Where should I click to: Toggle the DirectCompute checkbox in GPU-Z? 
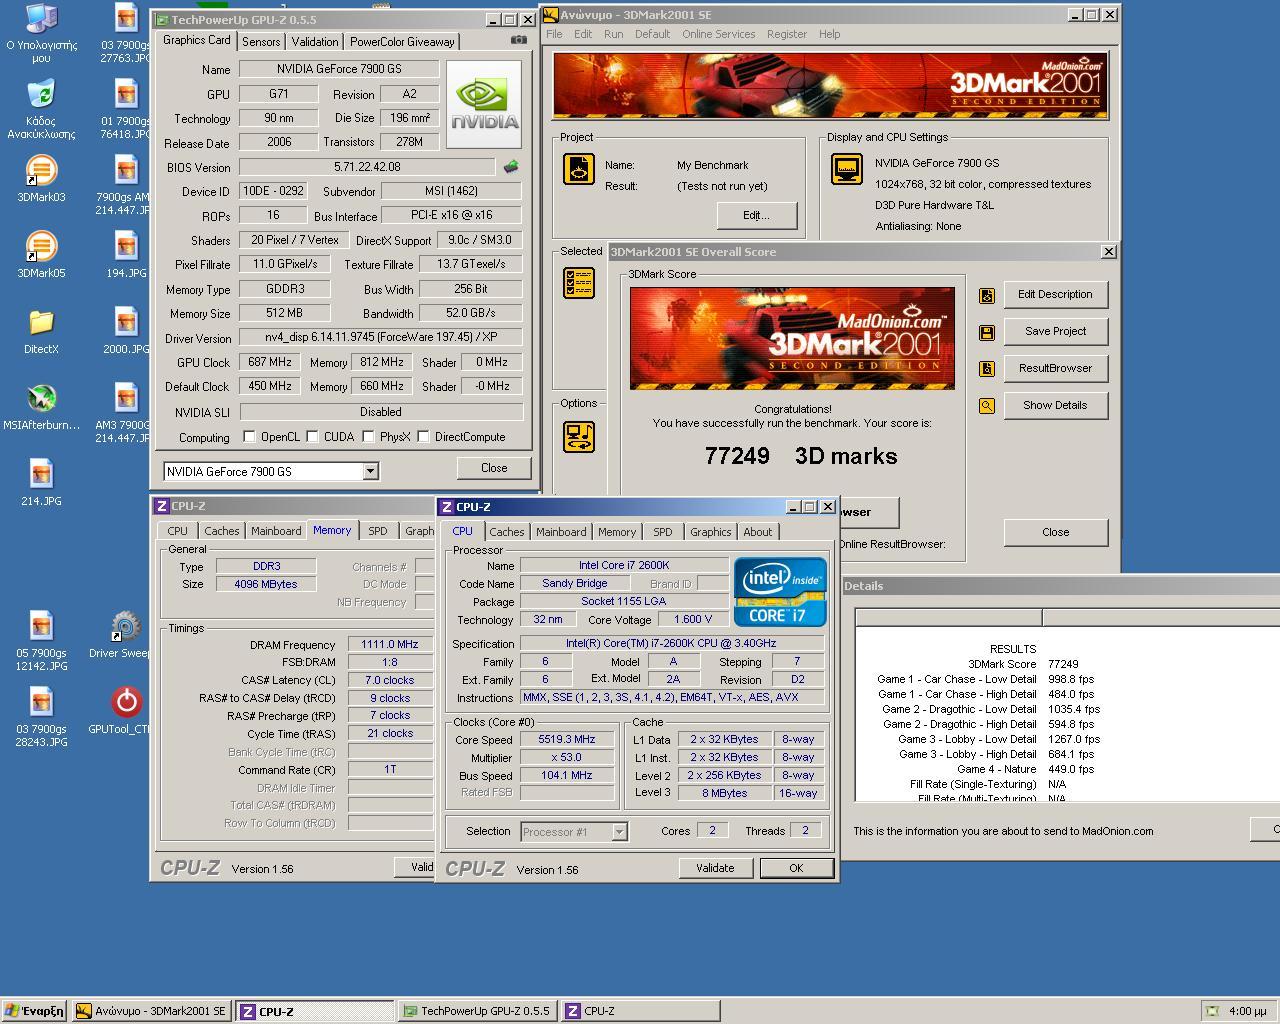(x=424, y=437)
